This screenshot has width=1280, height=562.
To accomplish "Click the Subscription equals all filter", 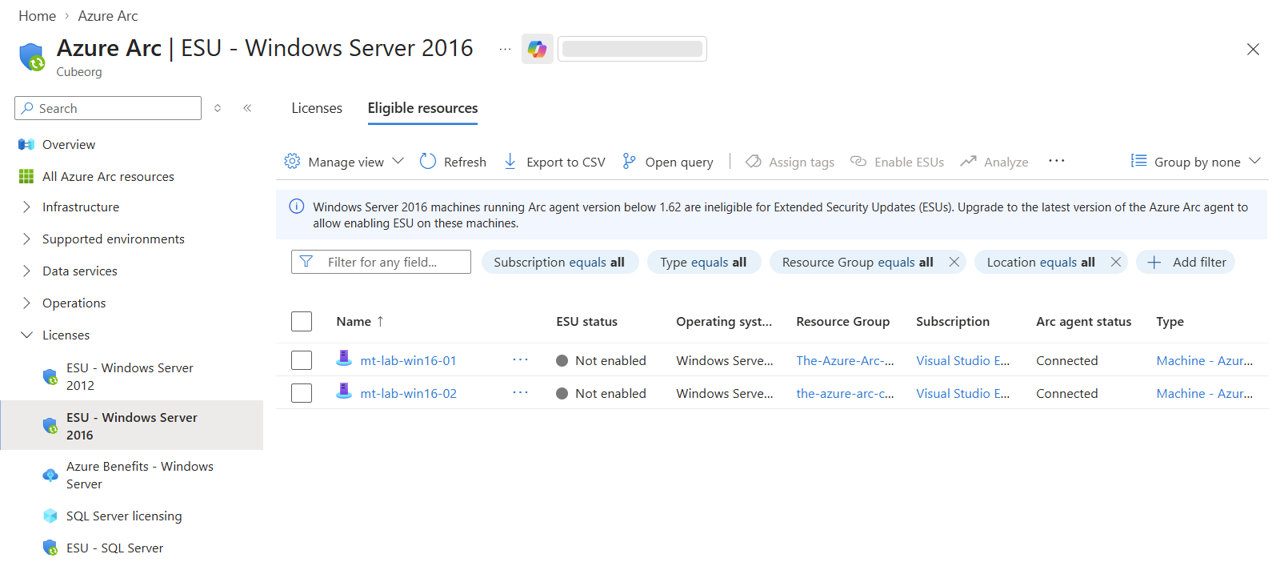I will [559, 262].
